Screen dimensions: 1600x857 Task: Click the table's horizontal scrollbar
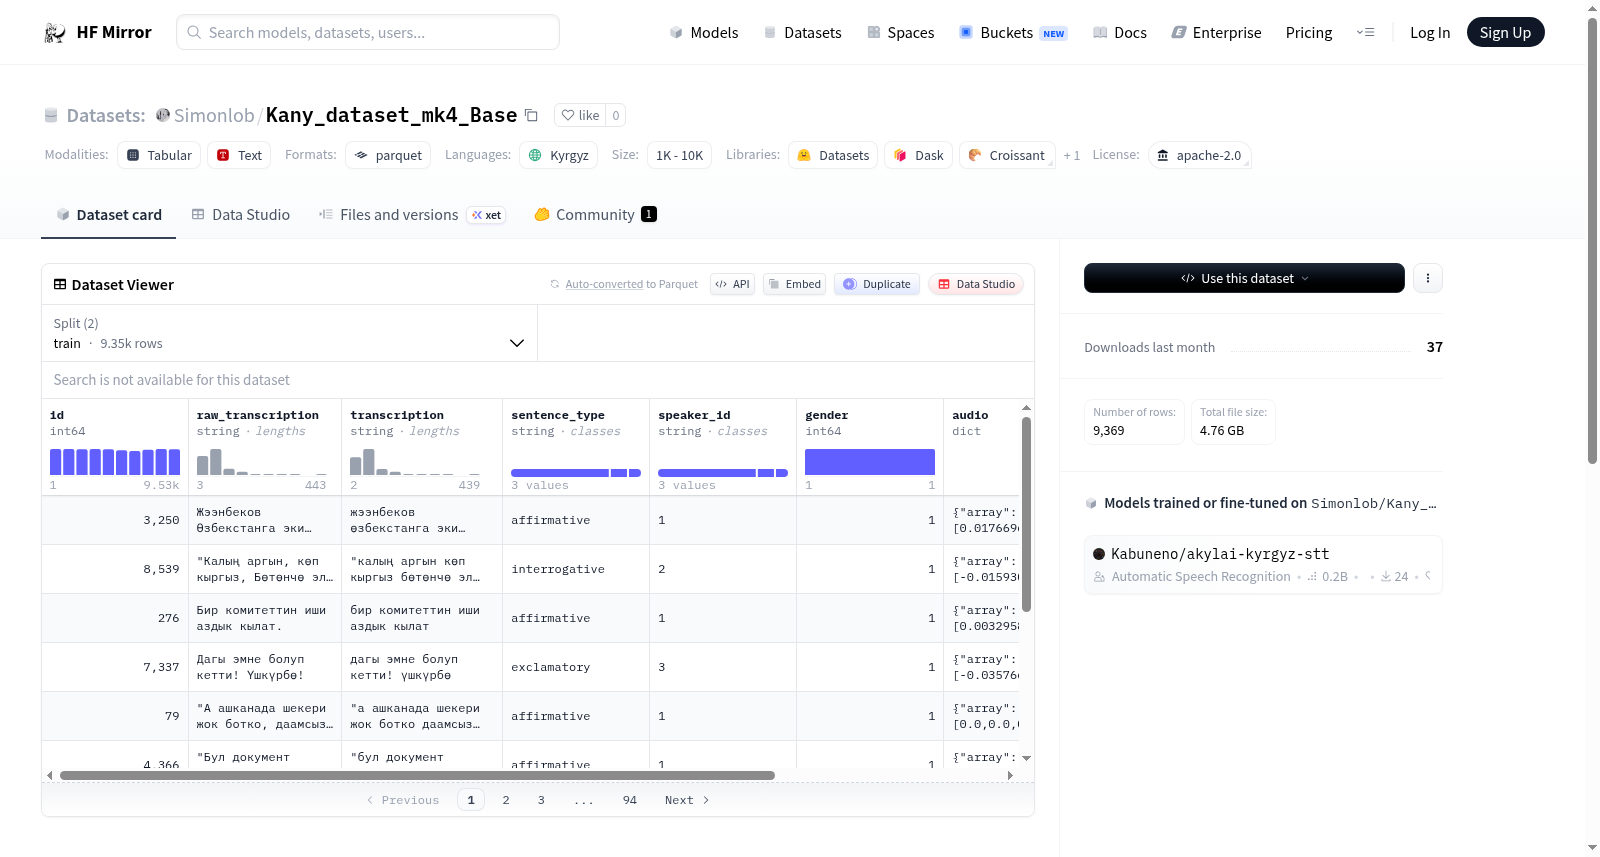coord(417,775)
